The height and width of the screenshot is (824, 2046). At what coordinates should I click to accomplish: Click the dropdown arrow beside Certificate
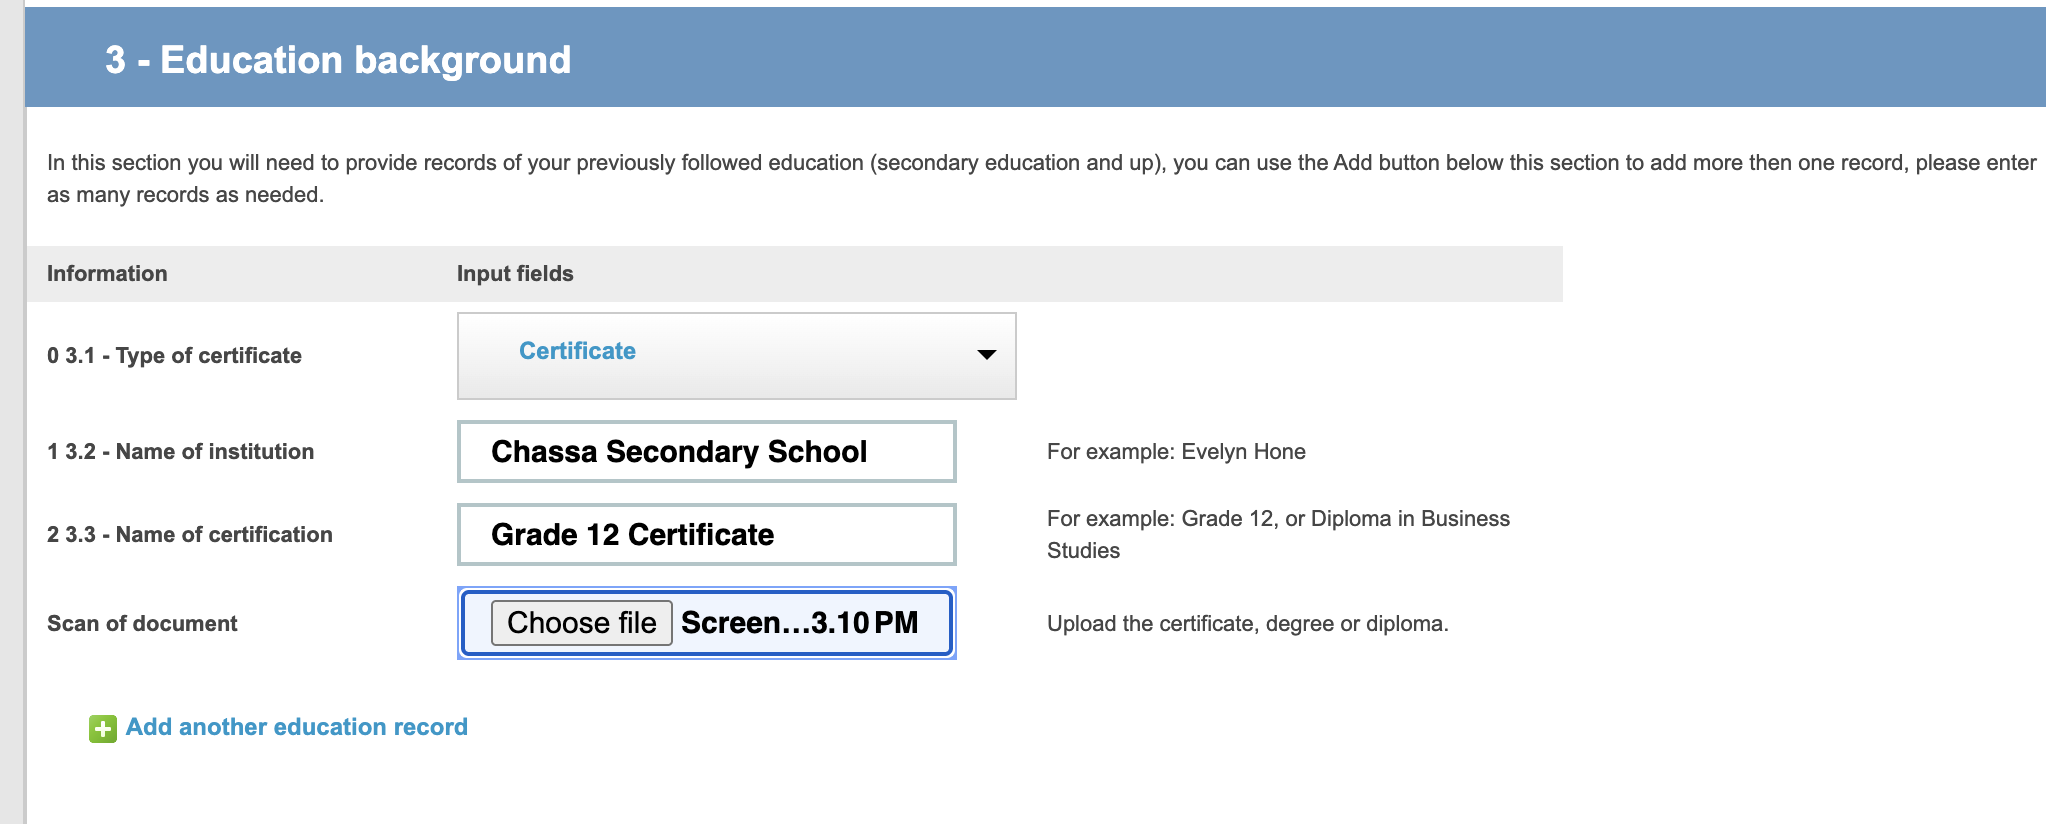[x=986, y=355]
